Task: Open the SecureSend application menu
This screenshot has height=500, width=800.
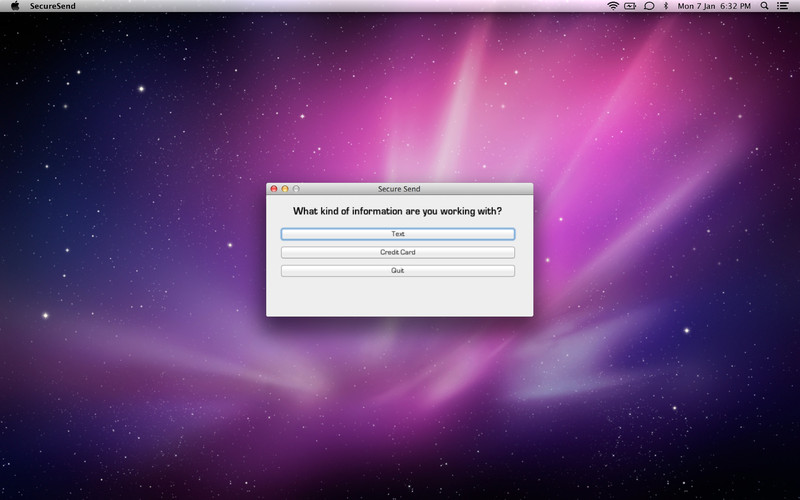Action: click(53, 6)
